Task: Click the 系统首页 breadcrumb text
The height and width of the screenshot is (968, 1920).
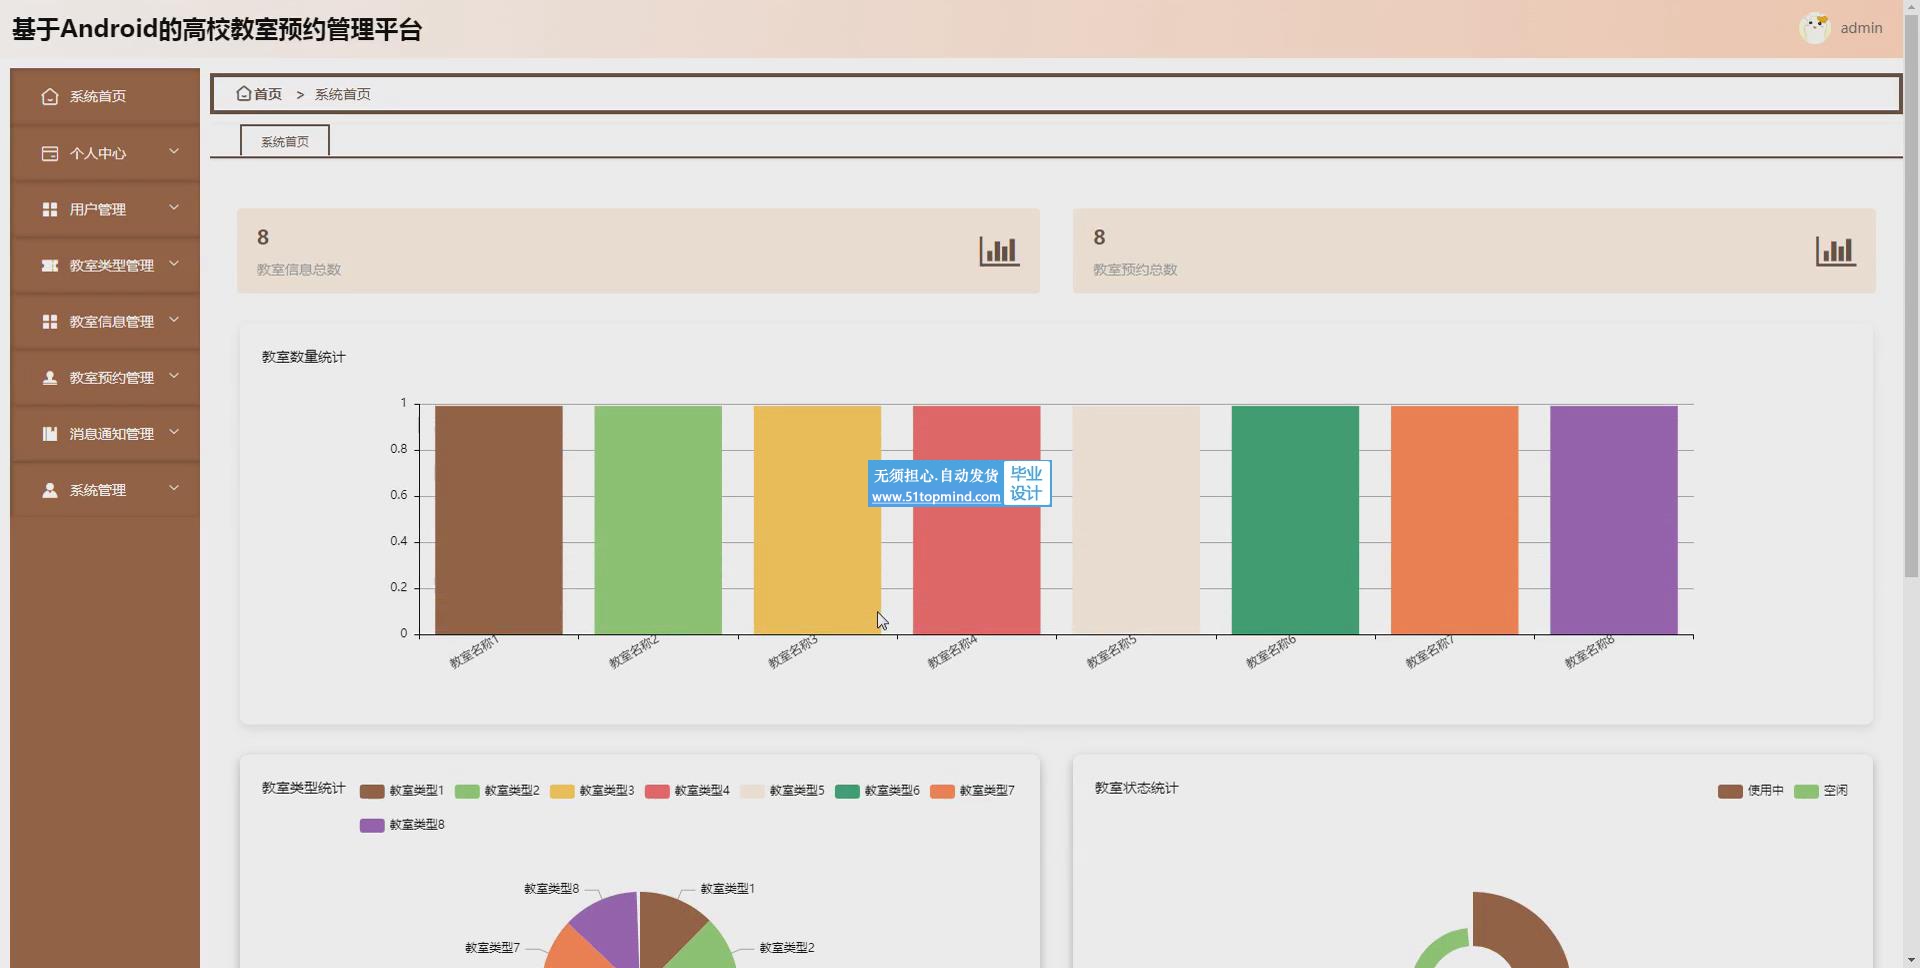Action: coord(343,94)
